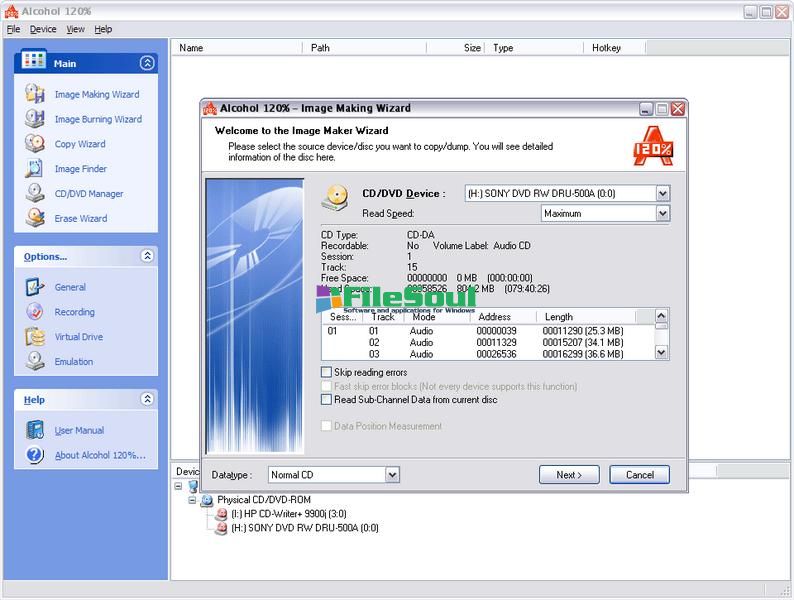Screen dimensions: 794x600
Task: Launch the Erase Wizard icon
Action: click(35, 218)
